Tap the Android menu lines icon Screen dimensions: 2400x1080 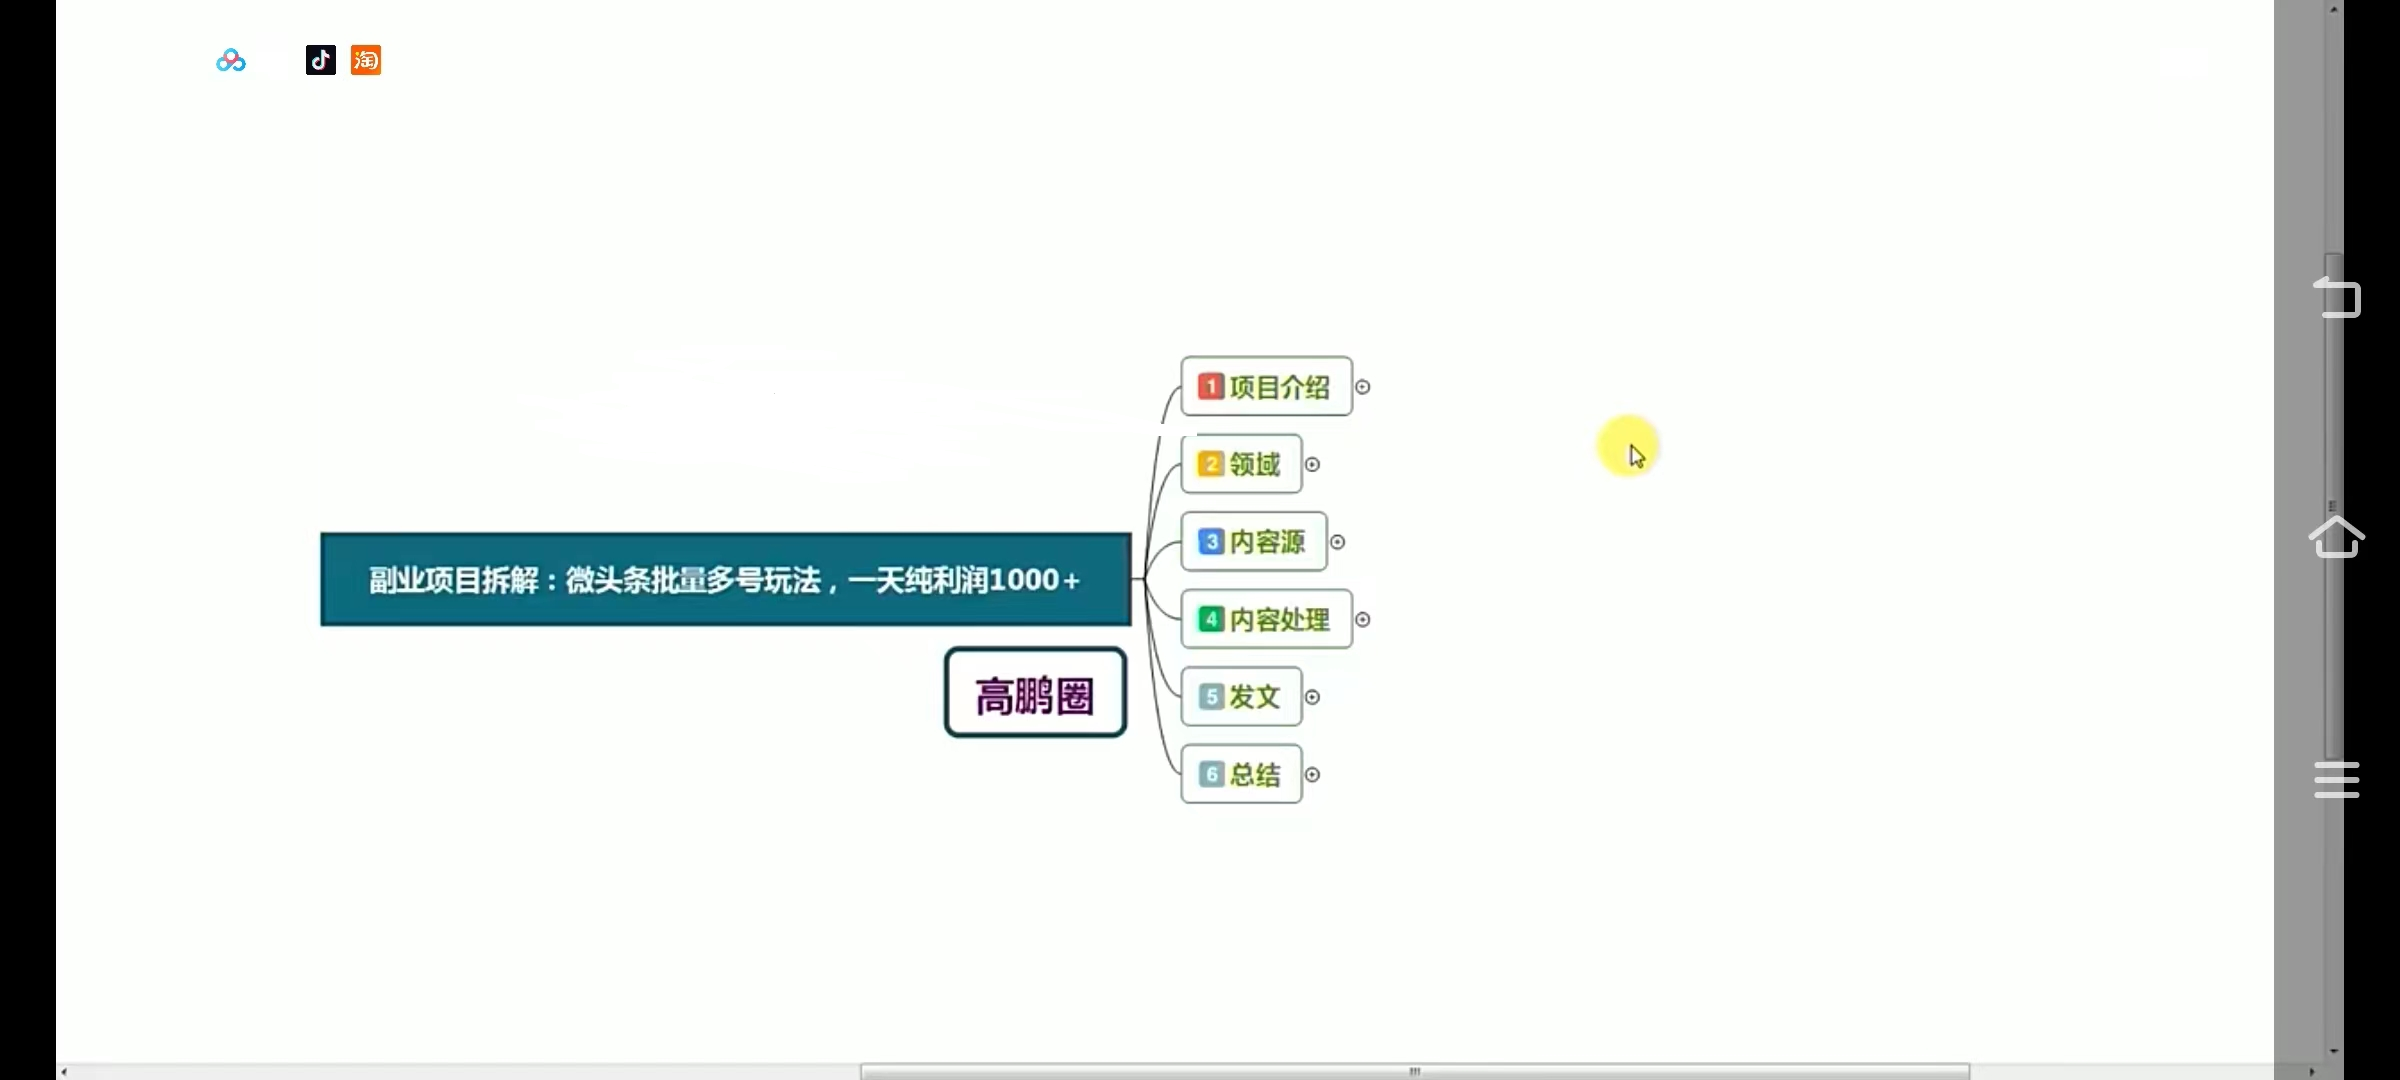tap(2337, 780)
